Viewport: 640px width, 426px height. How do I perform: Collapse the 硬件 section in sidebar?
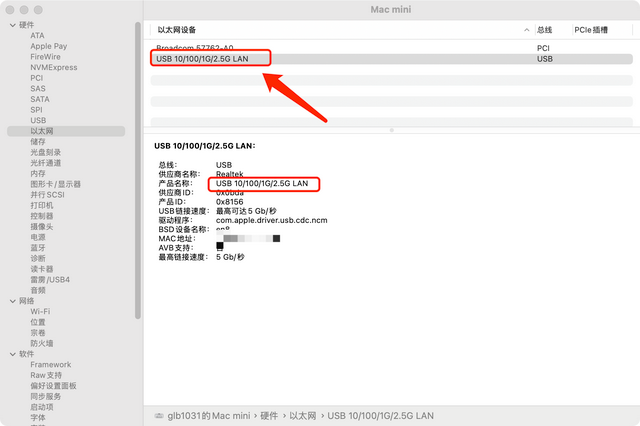(13, 25)
